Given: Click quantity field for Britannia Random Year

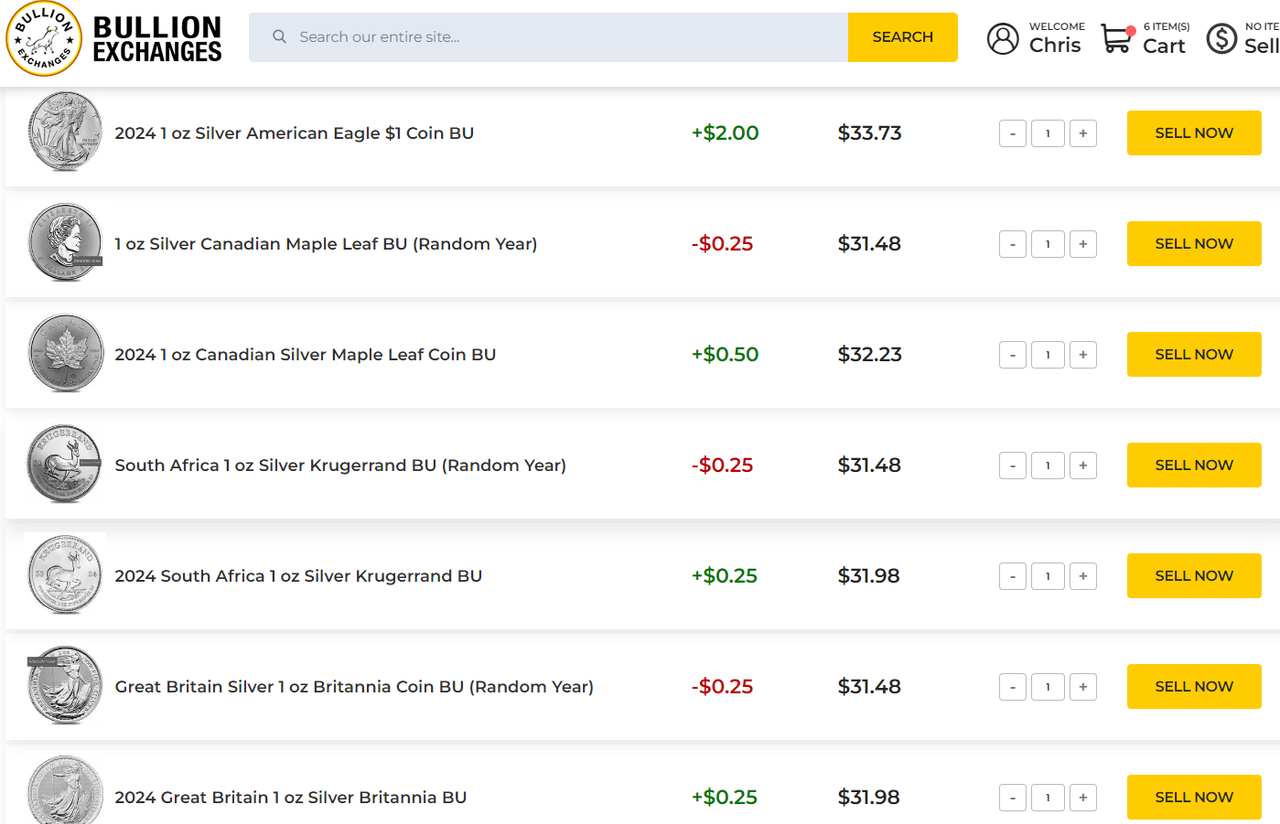Looking at the screenshot, I should pyautogui.click(x=1048, y=687).
